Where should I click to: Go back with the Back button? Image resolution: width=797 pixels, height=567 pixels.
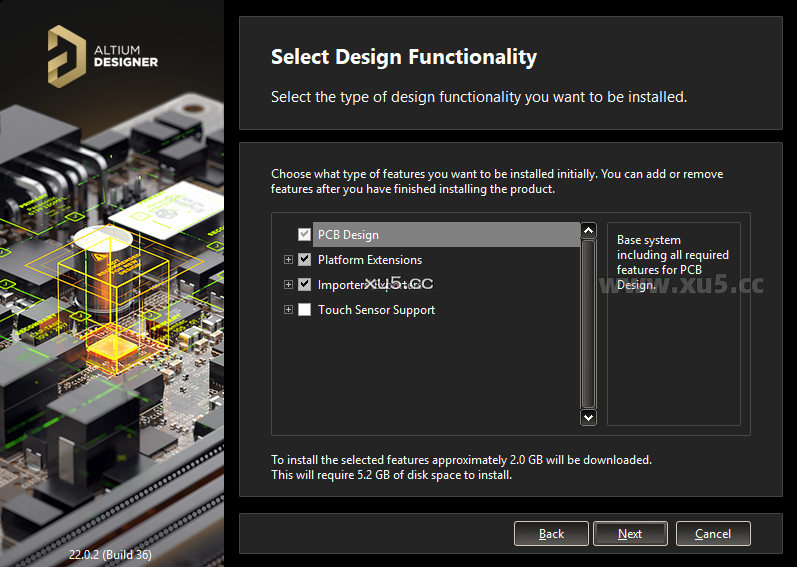[551, 534]
